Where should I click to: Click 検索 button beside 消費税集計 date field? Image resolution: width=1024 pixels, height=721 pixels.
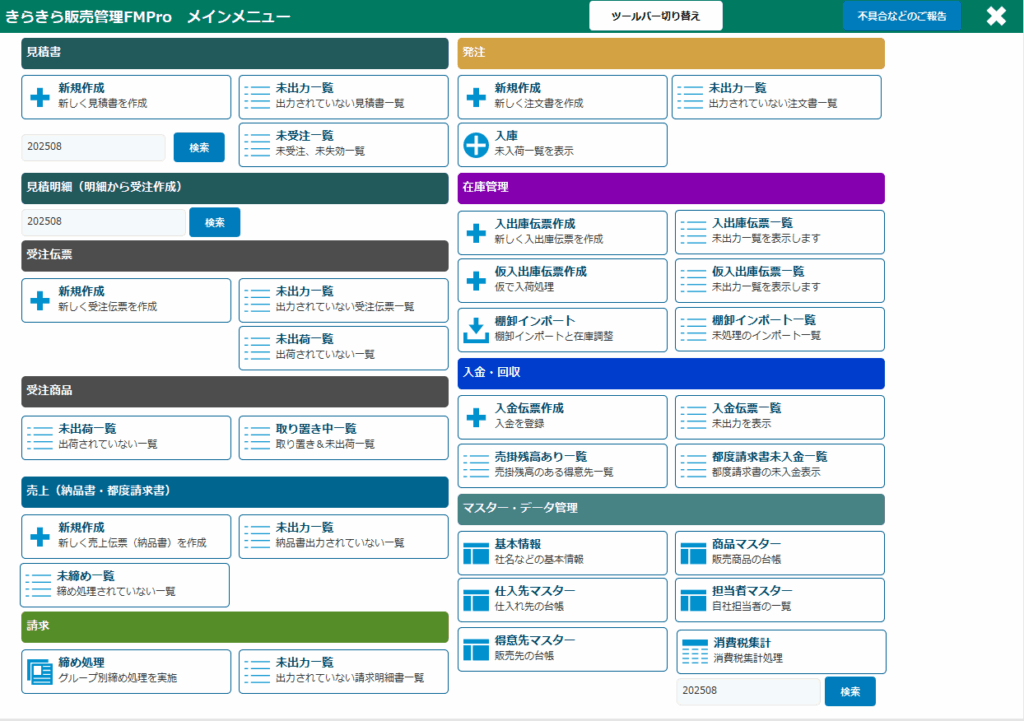click(x=850, y=691)
